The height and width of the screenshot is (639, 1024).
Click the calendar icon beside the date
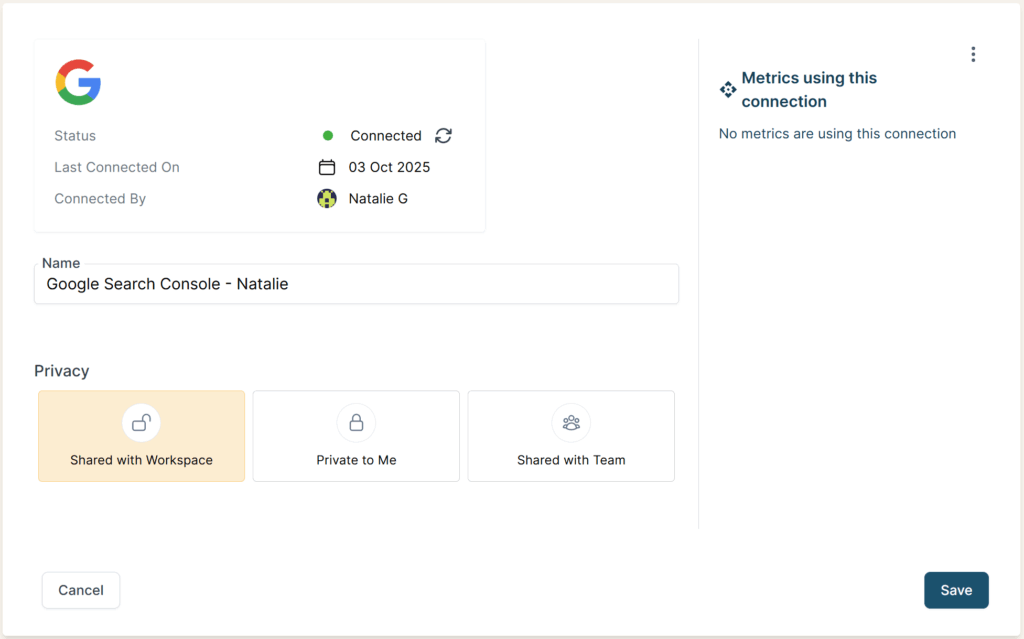(x=327, y=167)
